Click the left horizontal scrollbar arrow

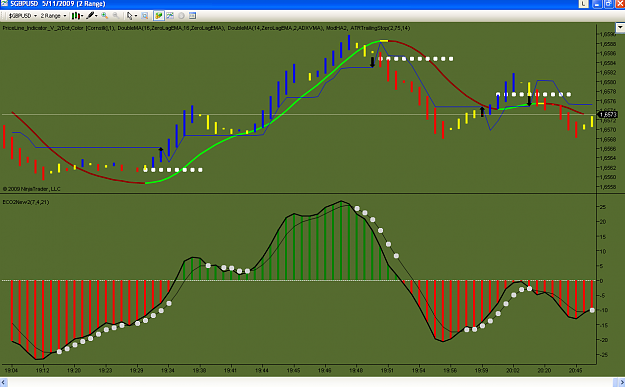(4, 383)
